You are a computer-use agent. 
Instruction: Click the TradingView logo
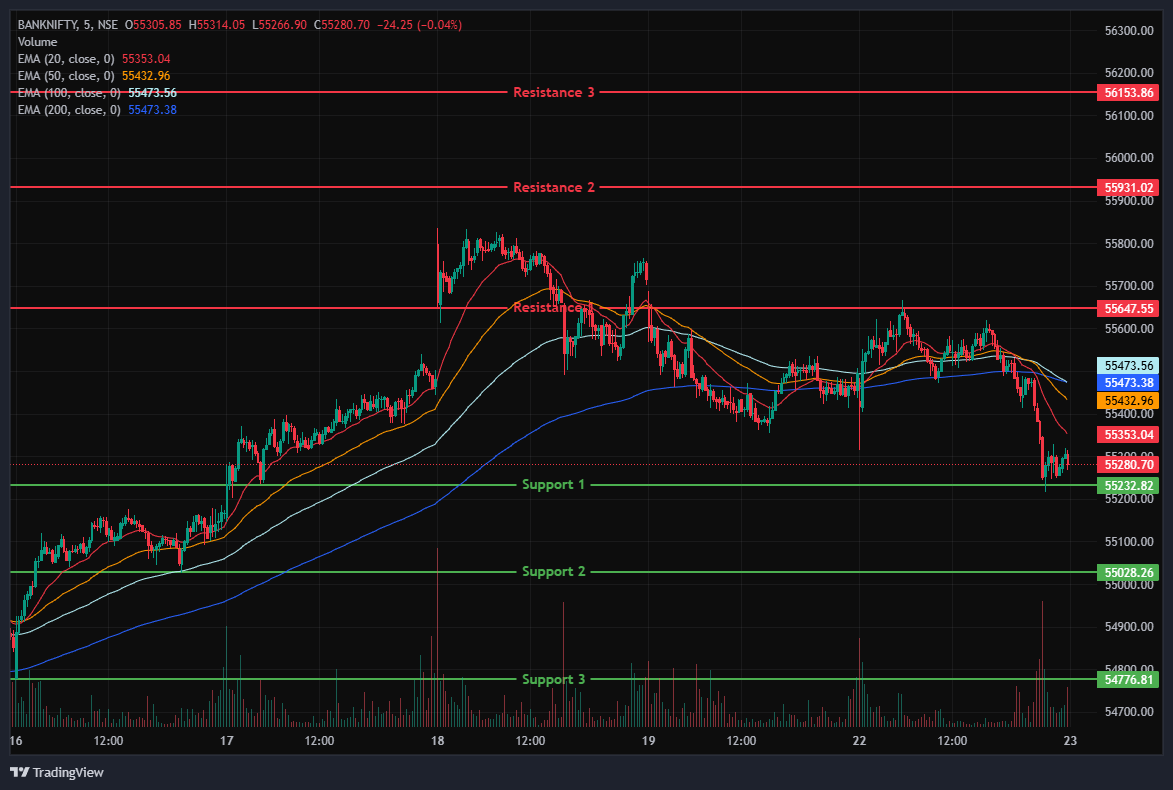click(57, 772)
